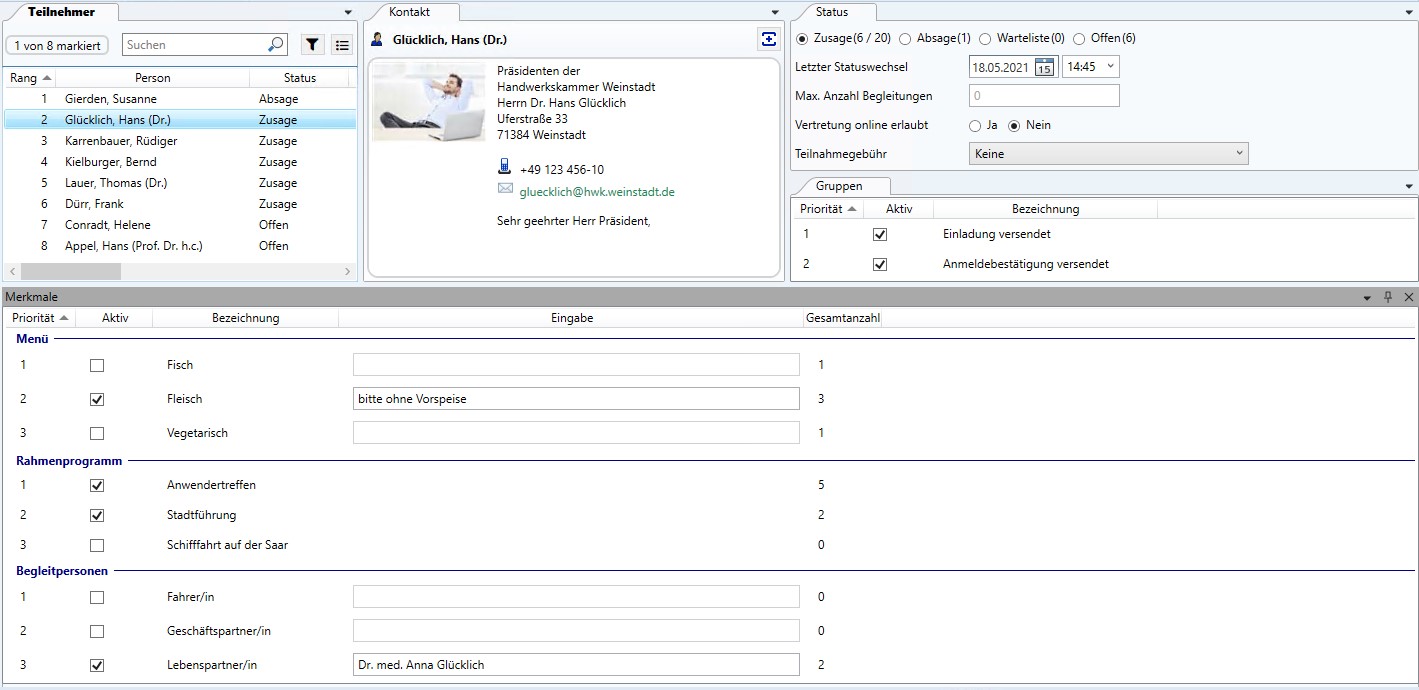Open the calendar date picker icon
1419x690 pixels.
click(1044, 67)
